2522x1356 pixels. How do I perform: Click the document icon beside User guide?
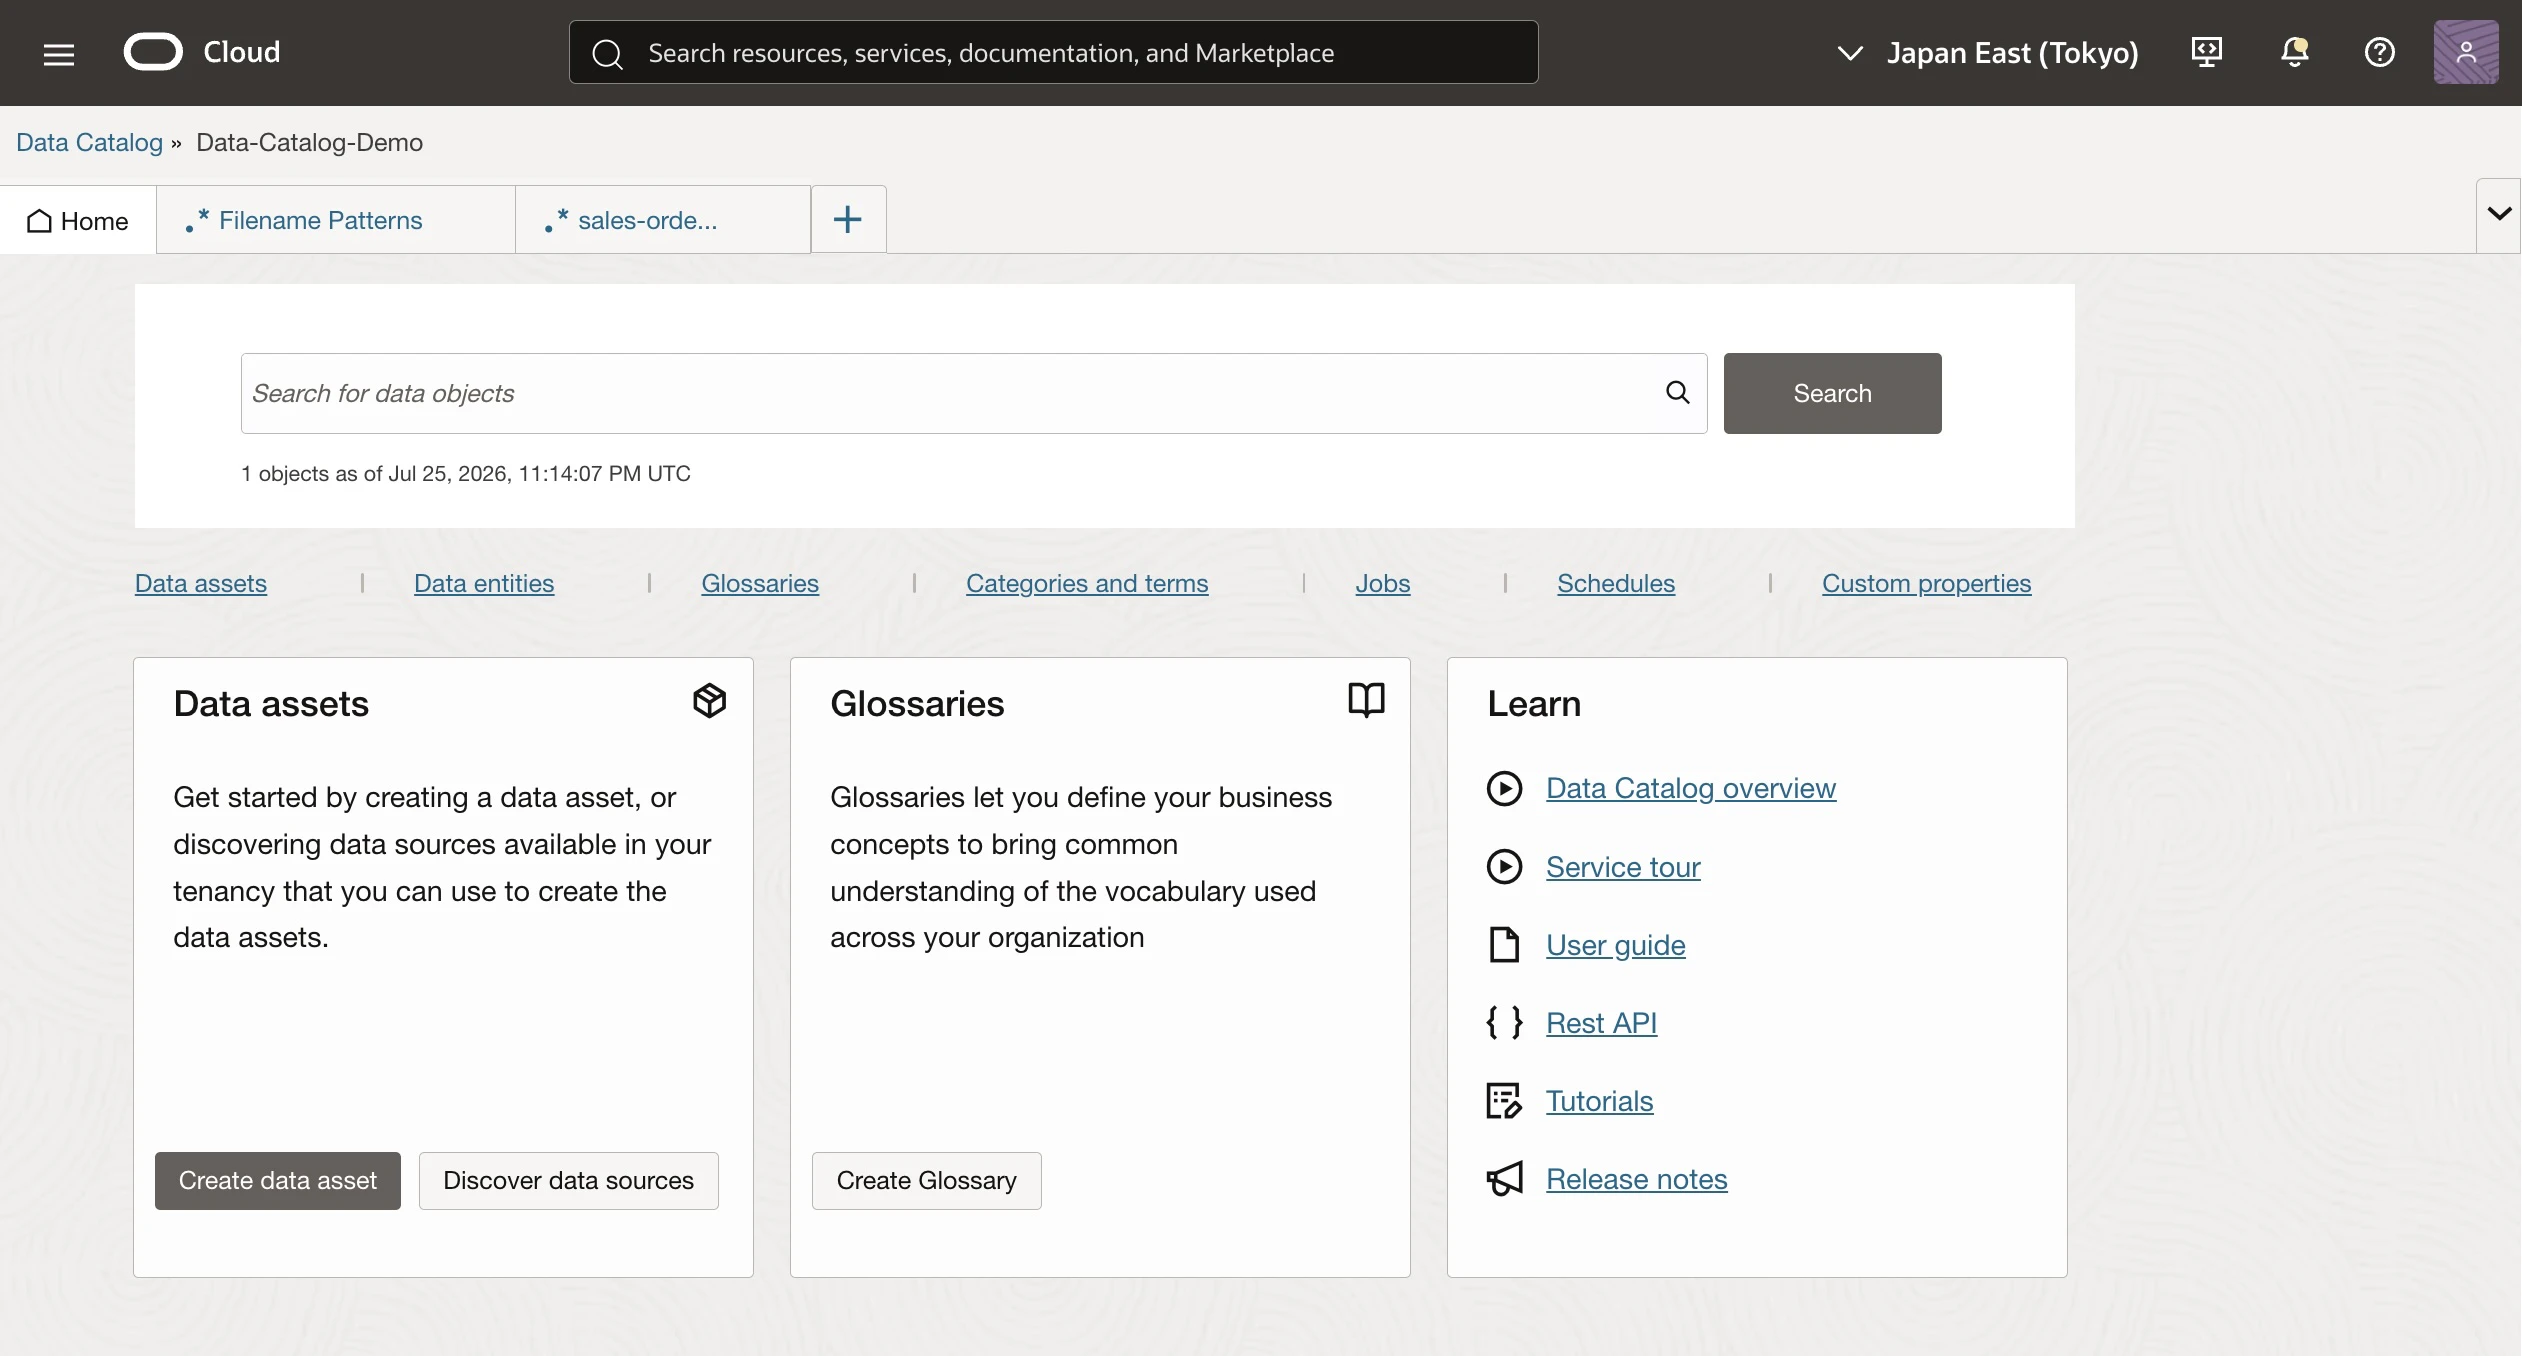point(1504,944)
